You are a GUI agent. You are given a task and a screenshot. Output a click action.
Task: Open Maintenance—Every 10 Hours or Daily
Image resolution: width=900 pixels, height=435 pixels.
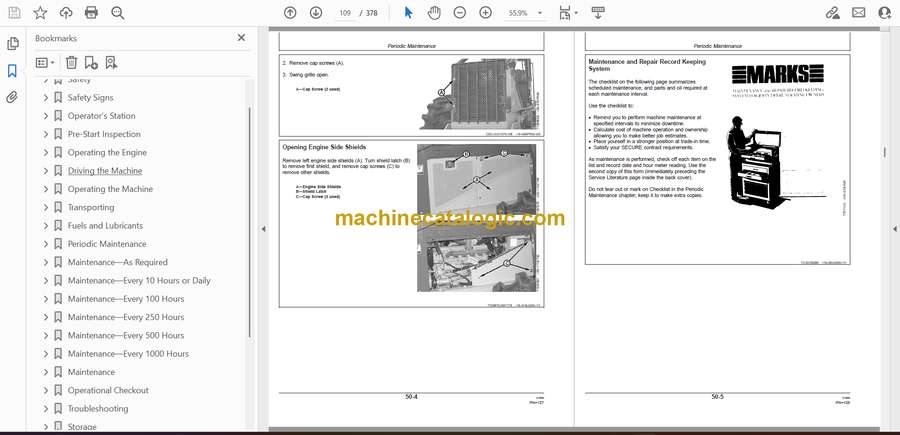click(139, 281)
